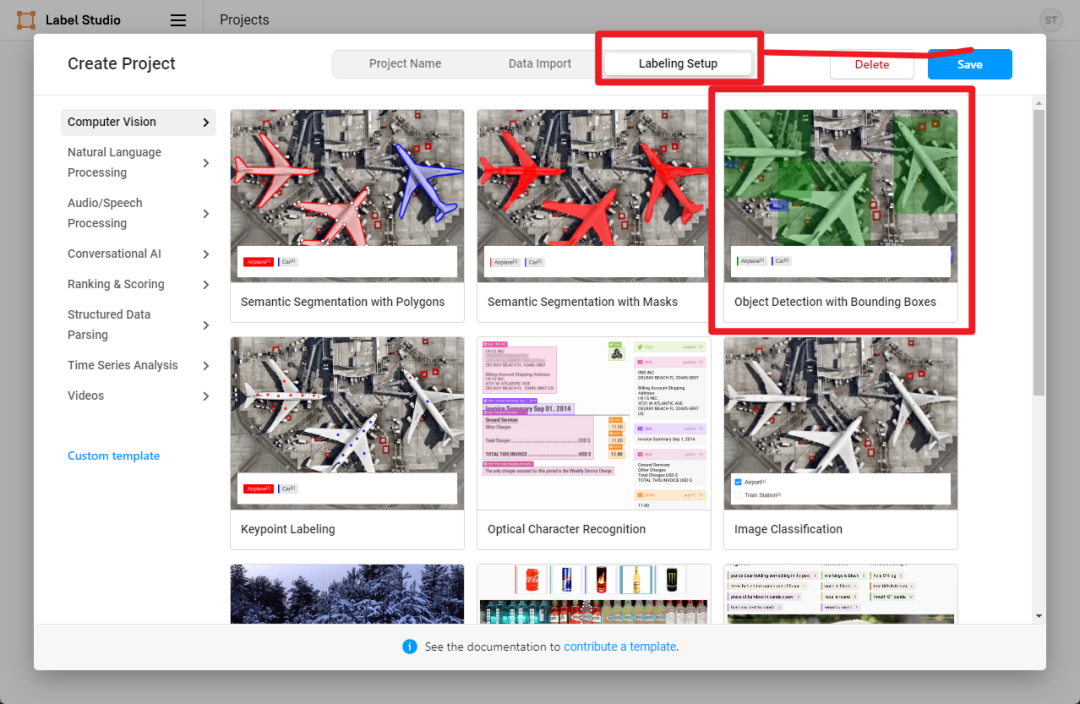Switch to the Data Import tab

539,63
